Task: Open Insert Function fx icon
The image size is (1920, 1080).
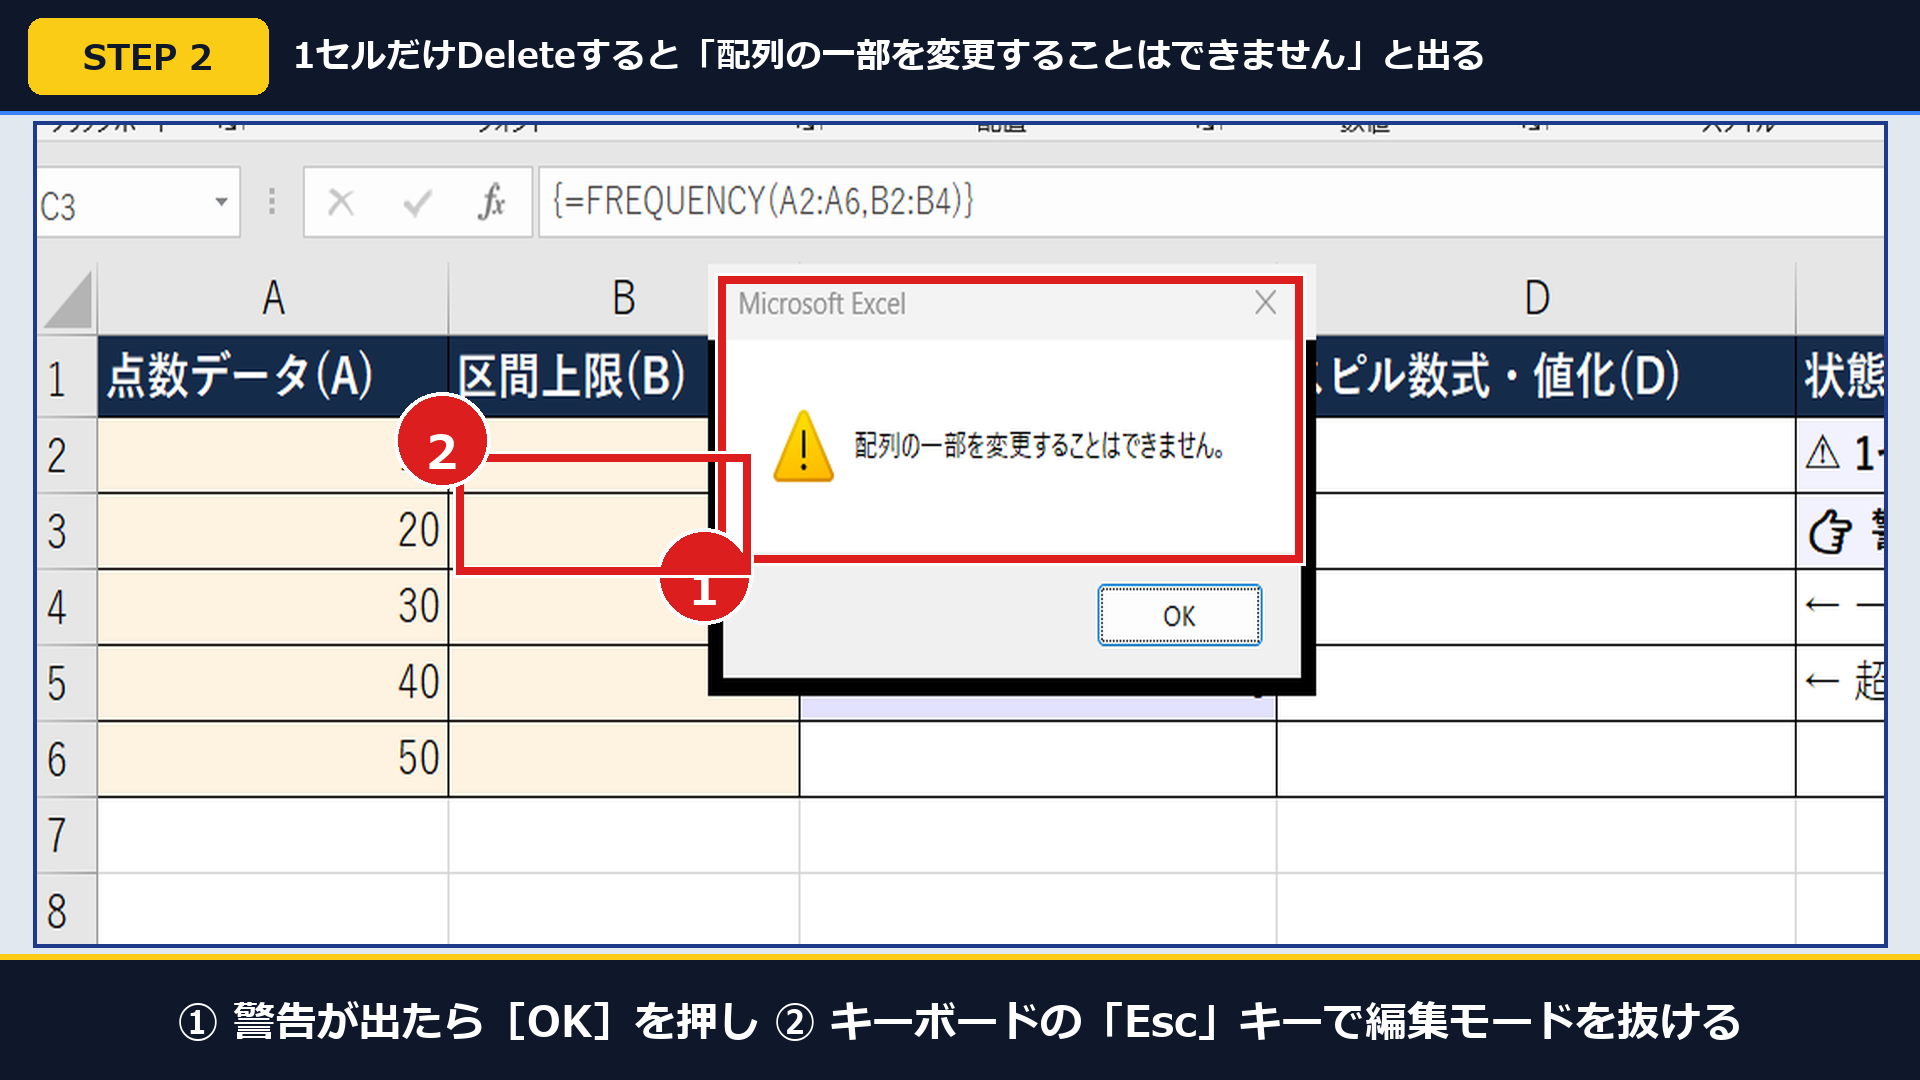Action: coord(491,202)
